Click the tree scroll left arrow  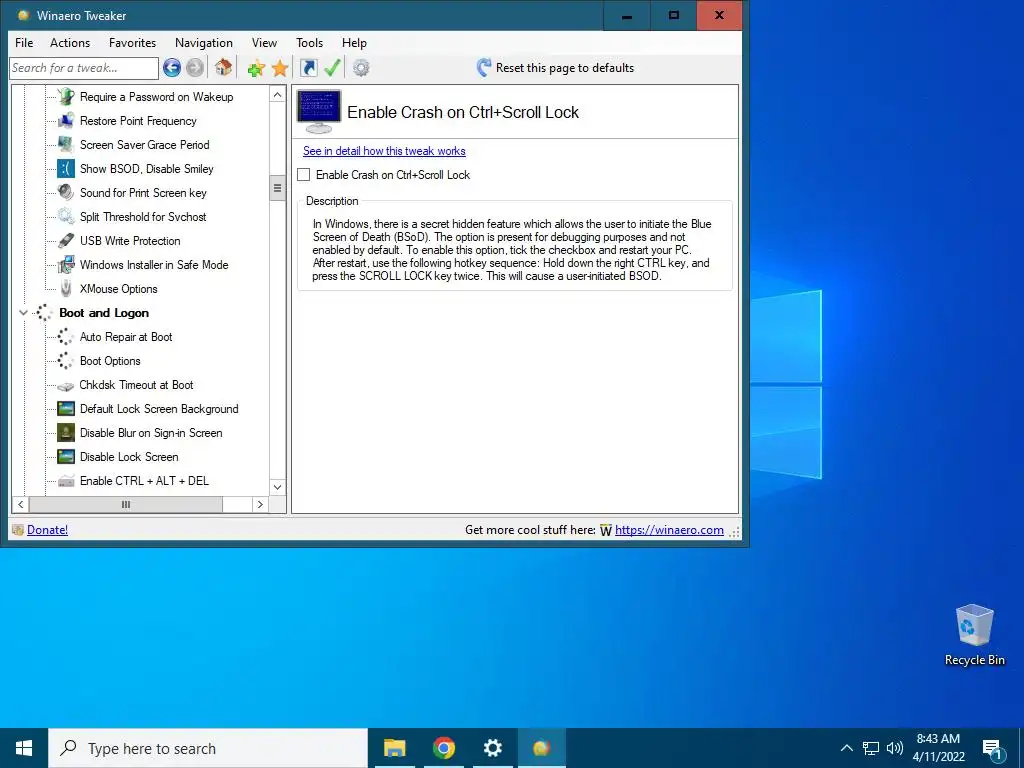pyautogui.click(x=20, y=504)
